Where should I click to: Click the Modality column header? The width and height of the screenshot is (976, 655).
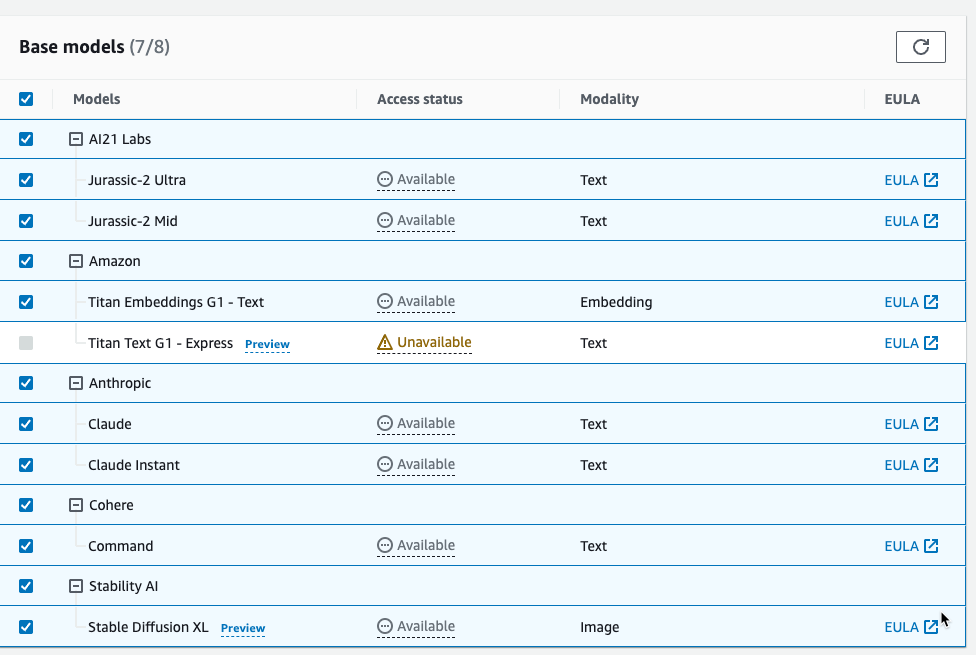click(x=609, y=99)
